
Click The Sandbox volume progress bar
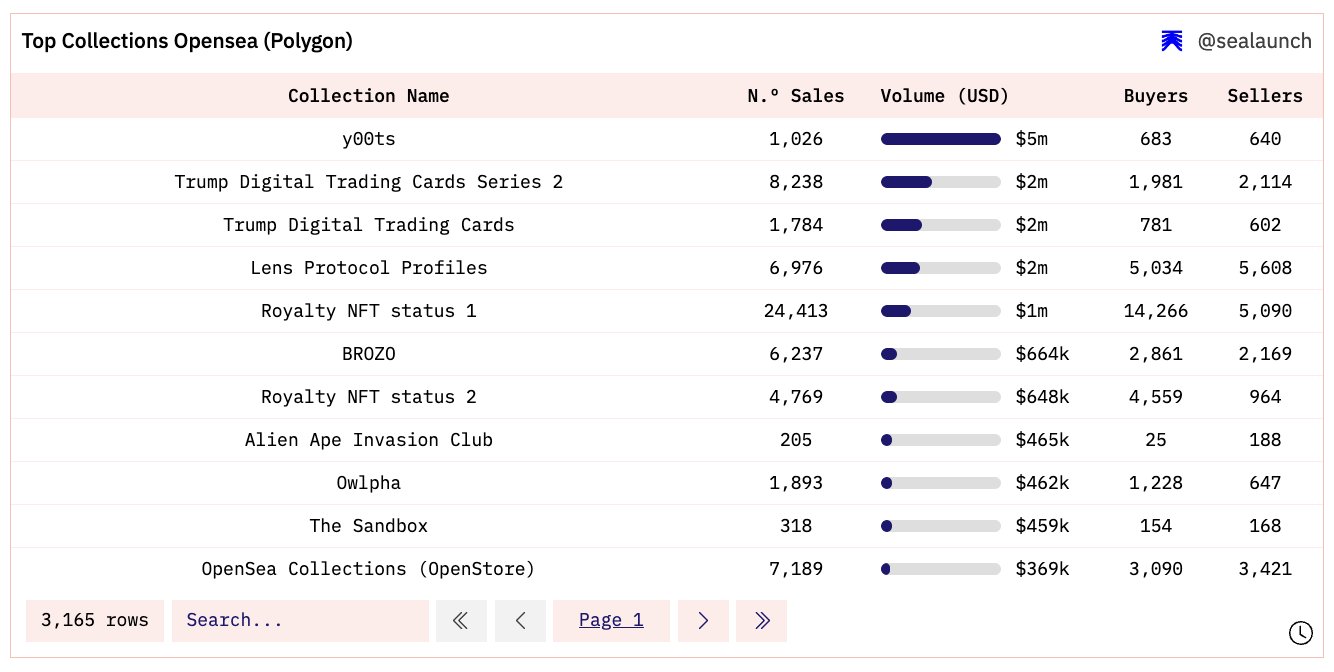941,526
